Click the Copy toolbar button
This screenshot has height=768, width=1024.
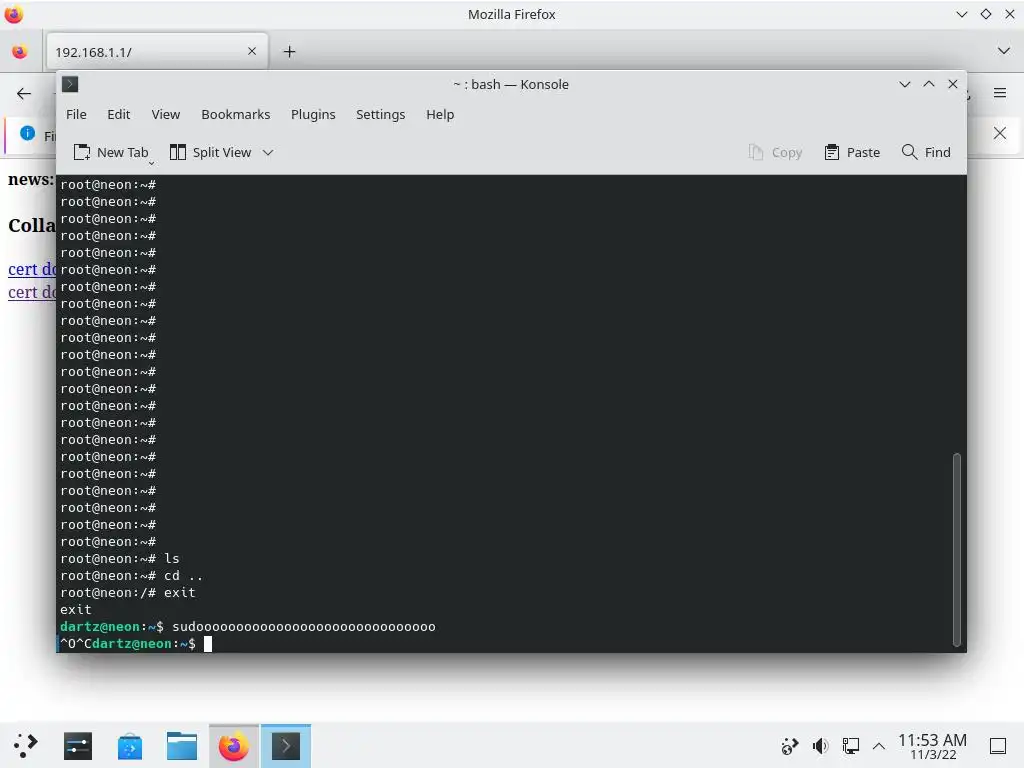775,152
